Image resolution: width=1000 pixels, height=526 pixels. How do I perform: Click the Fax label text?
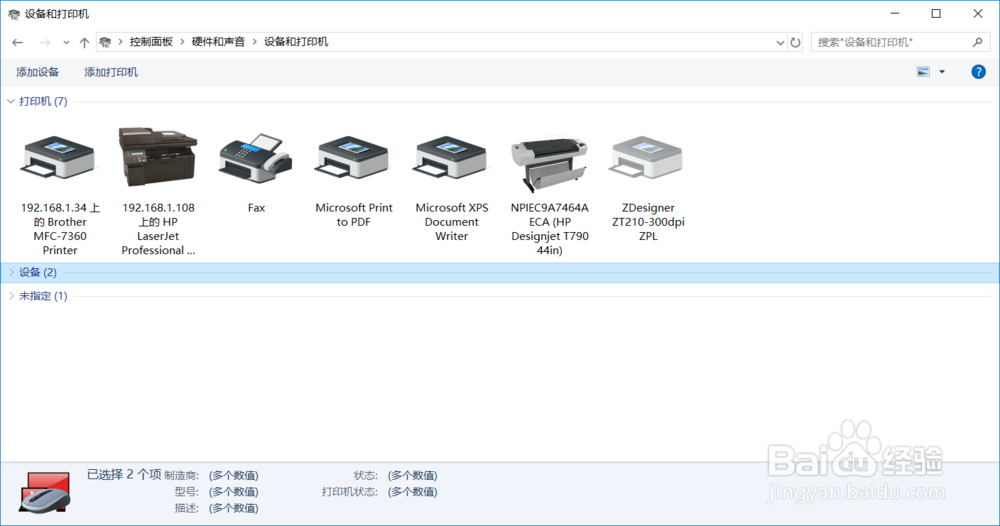(256, 208)
